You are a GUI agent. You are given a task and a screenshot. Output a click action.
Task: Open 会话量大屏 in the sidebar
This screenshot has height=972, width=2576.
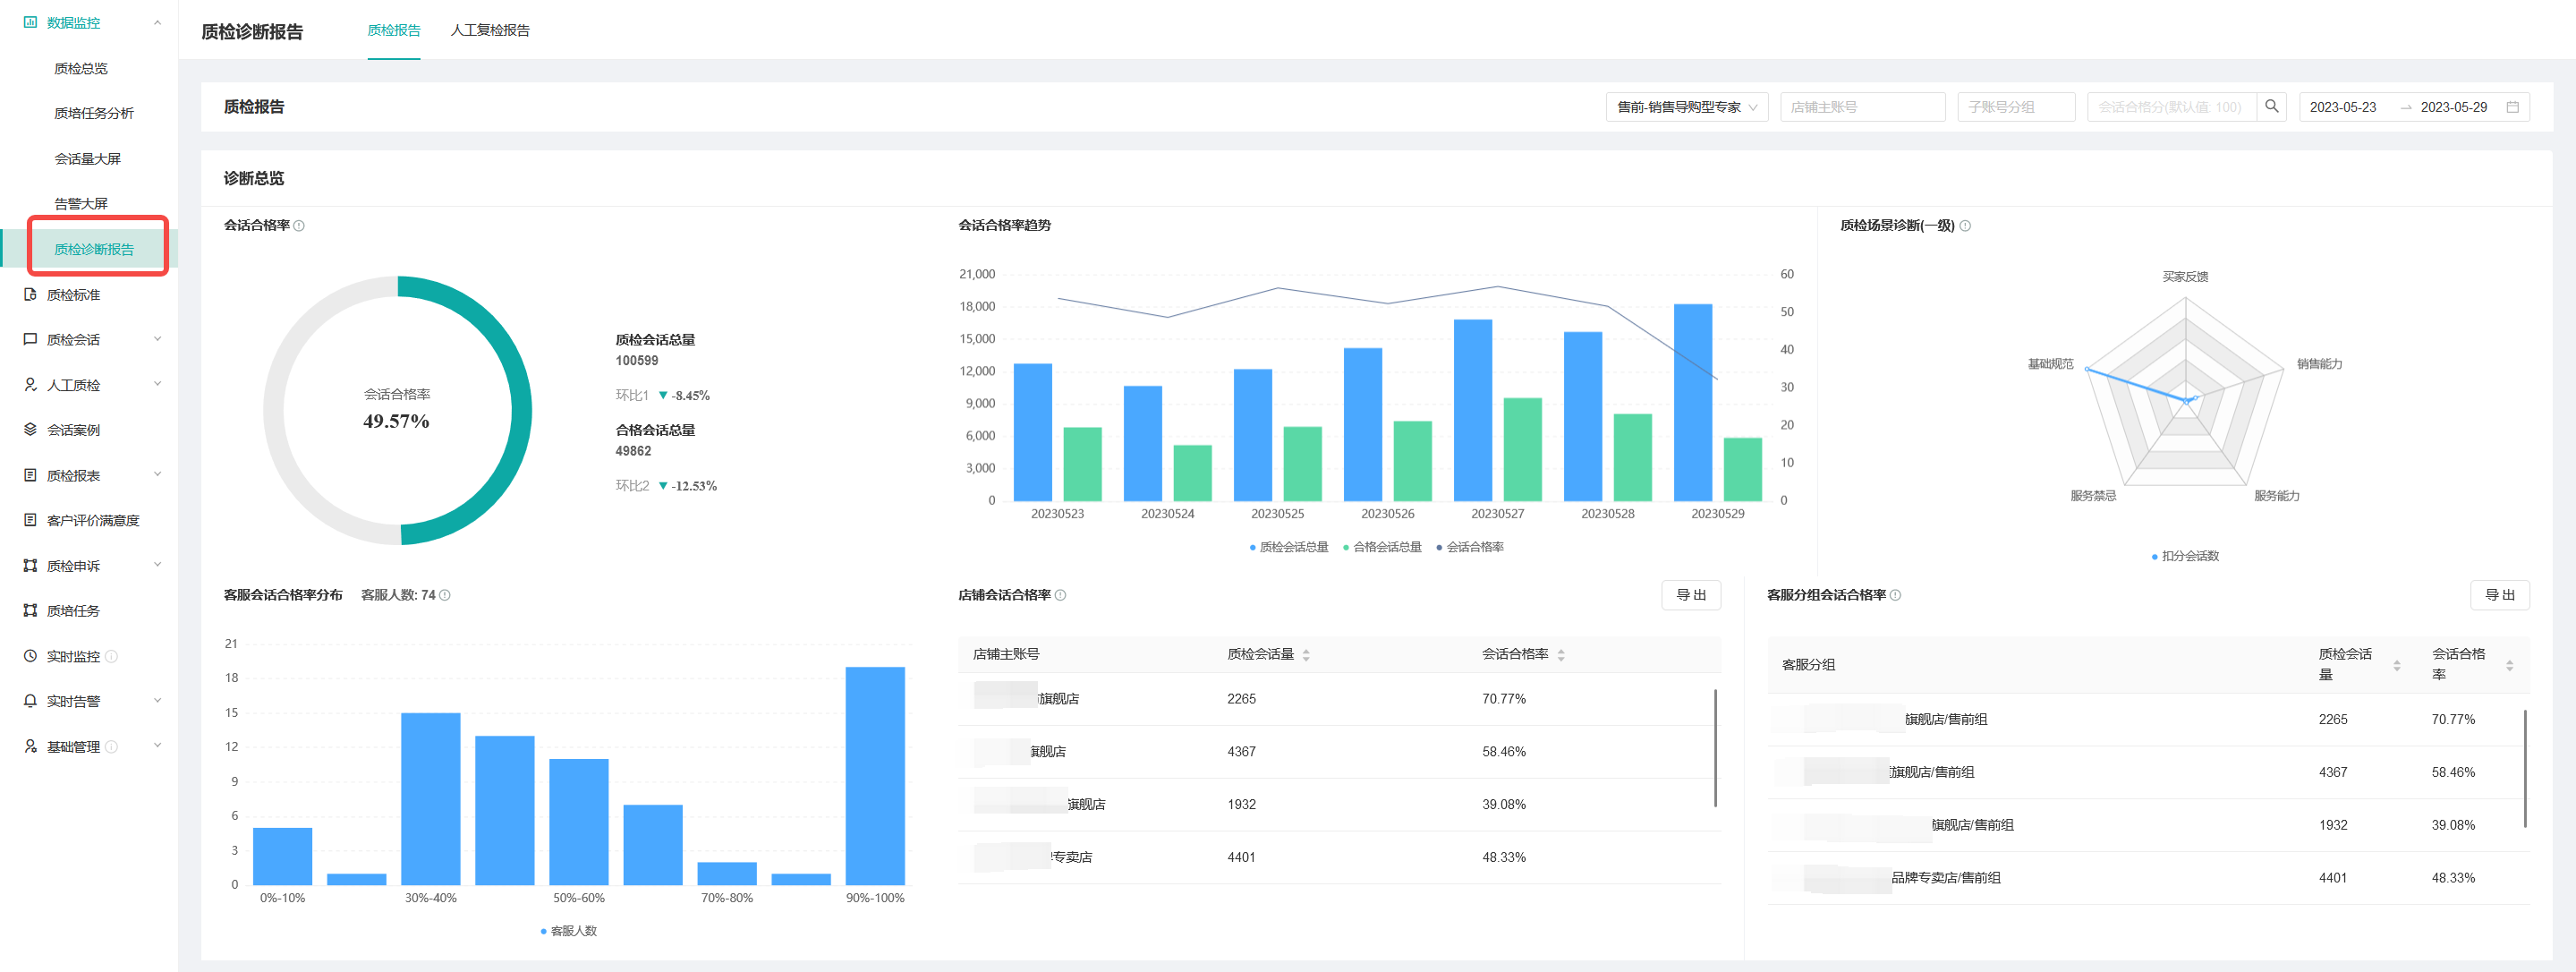pos(88,158)
